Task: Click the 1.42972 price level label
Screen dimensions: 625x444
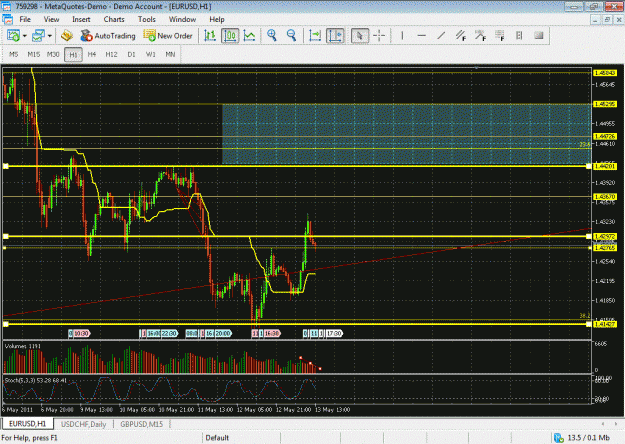Action: click(x=605, y=237)
